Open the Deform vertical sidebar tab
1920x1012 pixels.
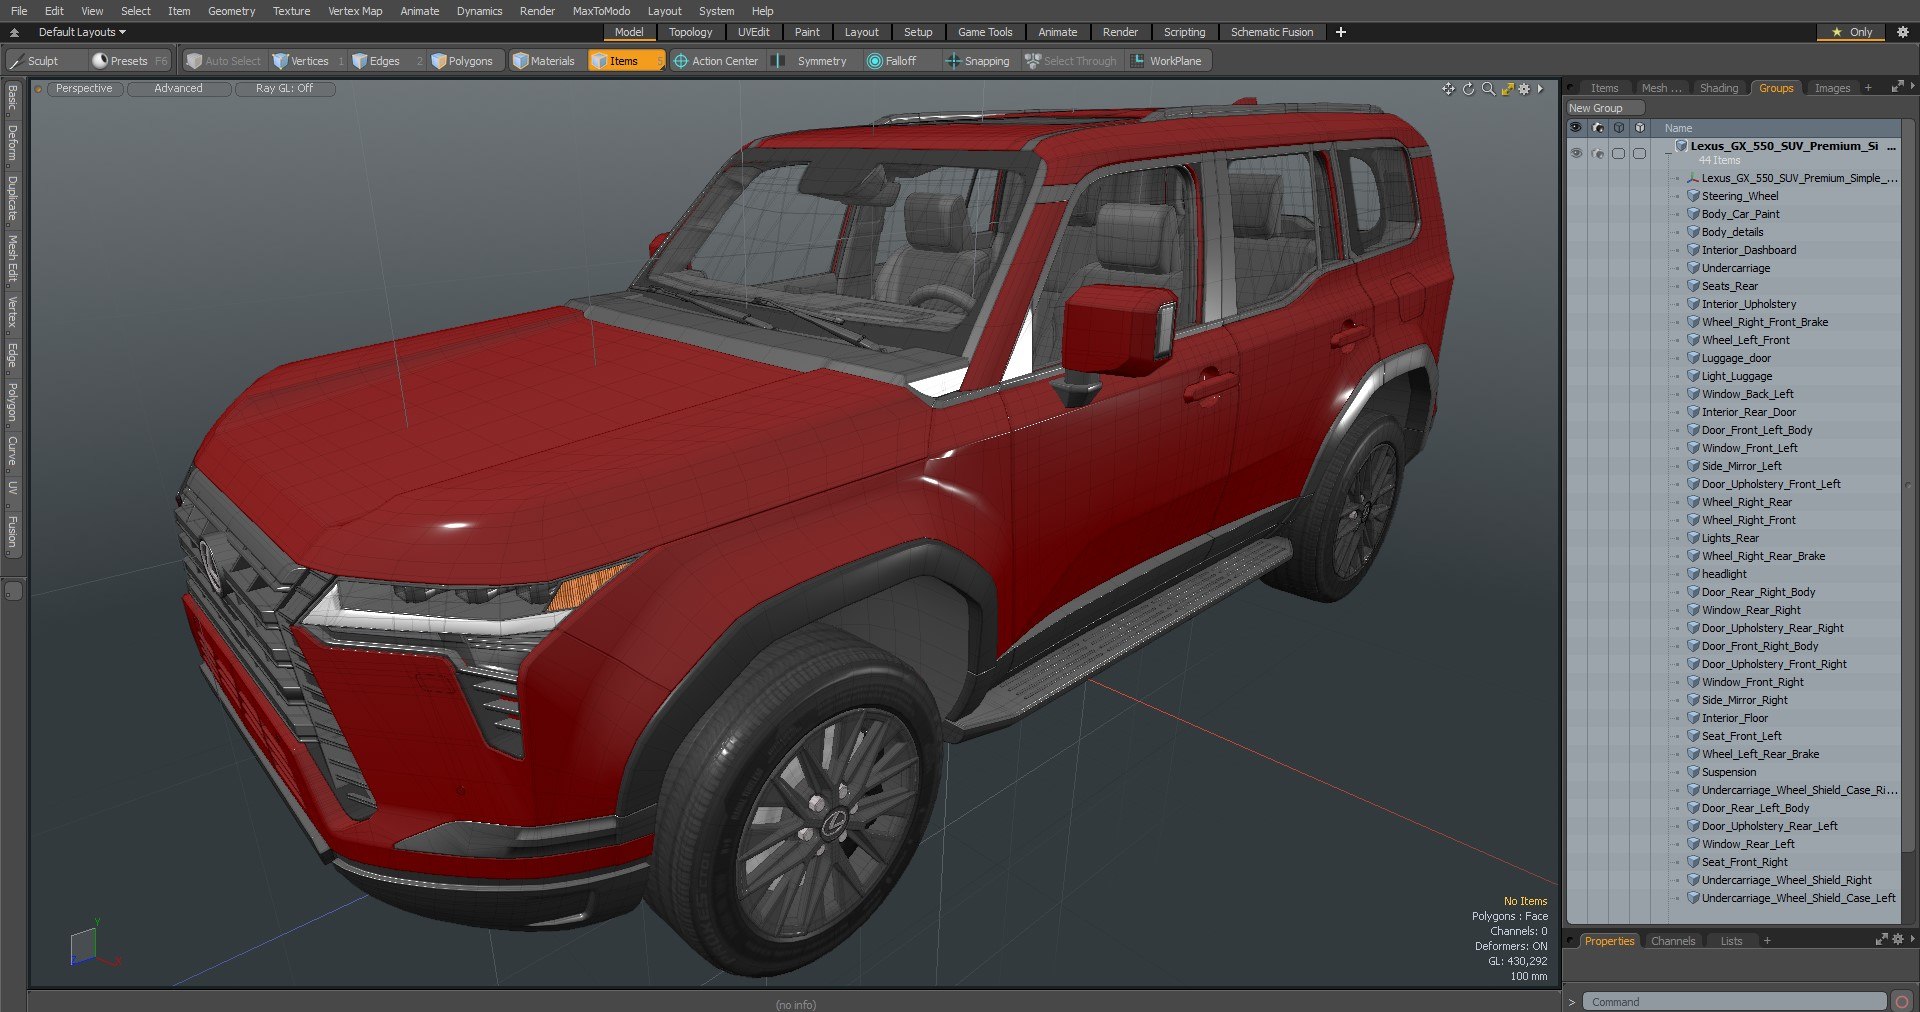pyautogui.click(x=13, y=144)
